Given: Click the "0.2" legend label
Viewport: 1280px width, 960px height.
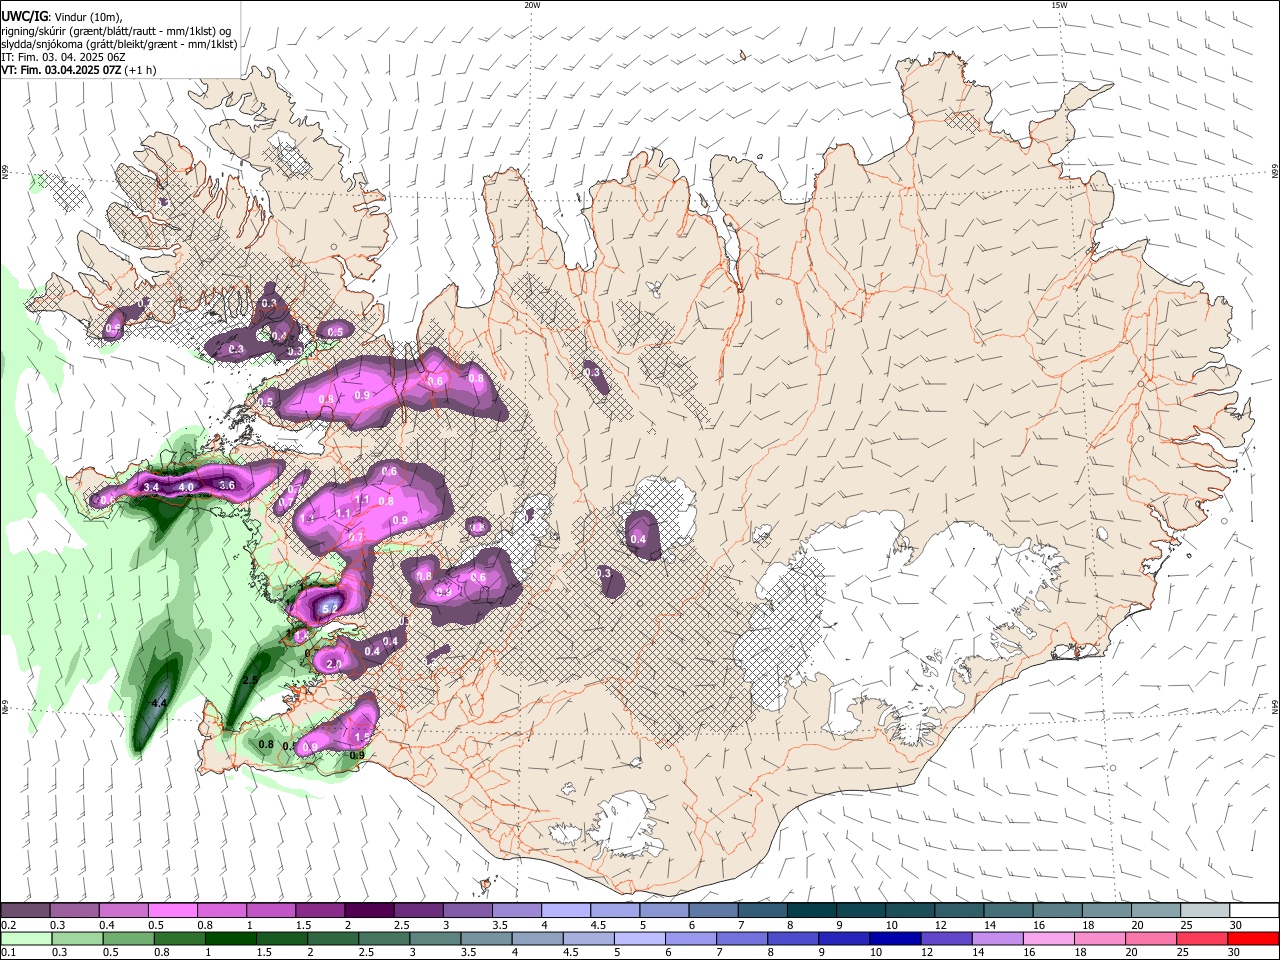Looking at the screenshot, I should click(8, 925).
